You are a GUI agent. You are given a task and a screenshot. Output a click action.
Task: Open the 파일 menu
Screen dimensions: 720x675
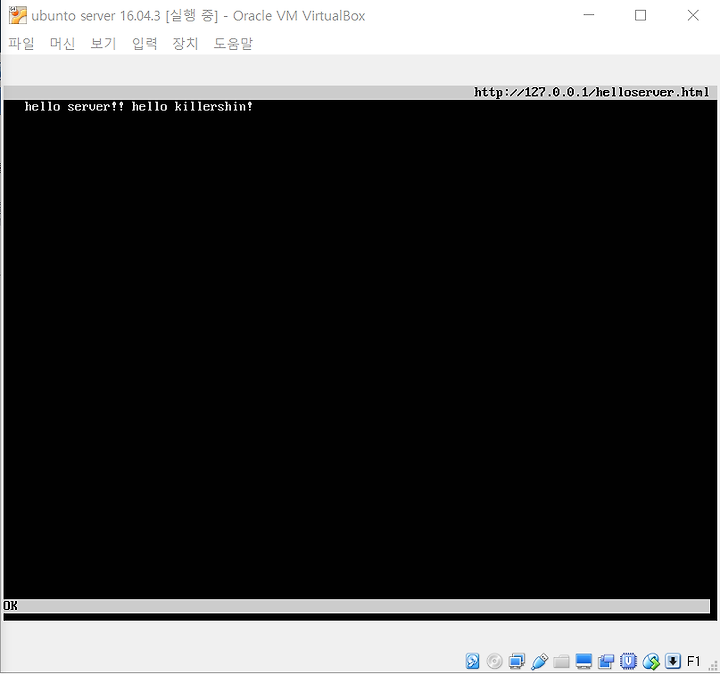[x=21, y=43]
